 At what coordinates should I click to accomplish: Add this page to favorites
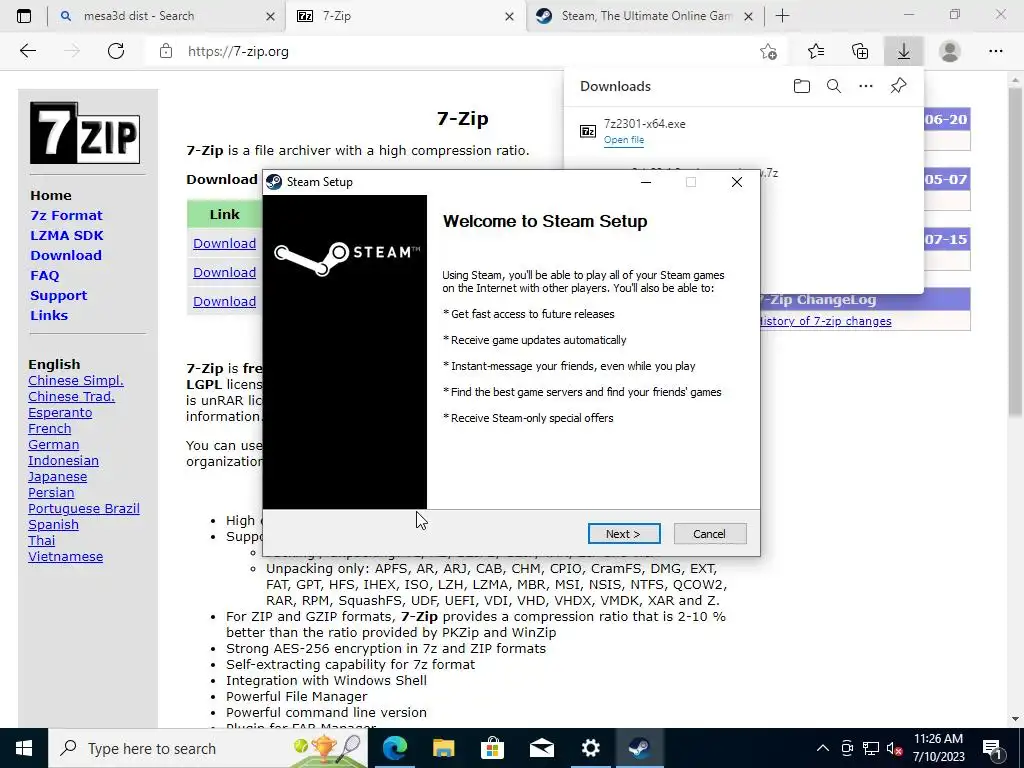pos(769,51)
